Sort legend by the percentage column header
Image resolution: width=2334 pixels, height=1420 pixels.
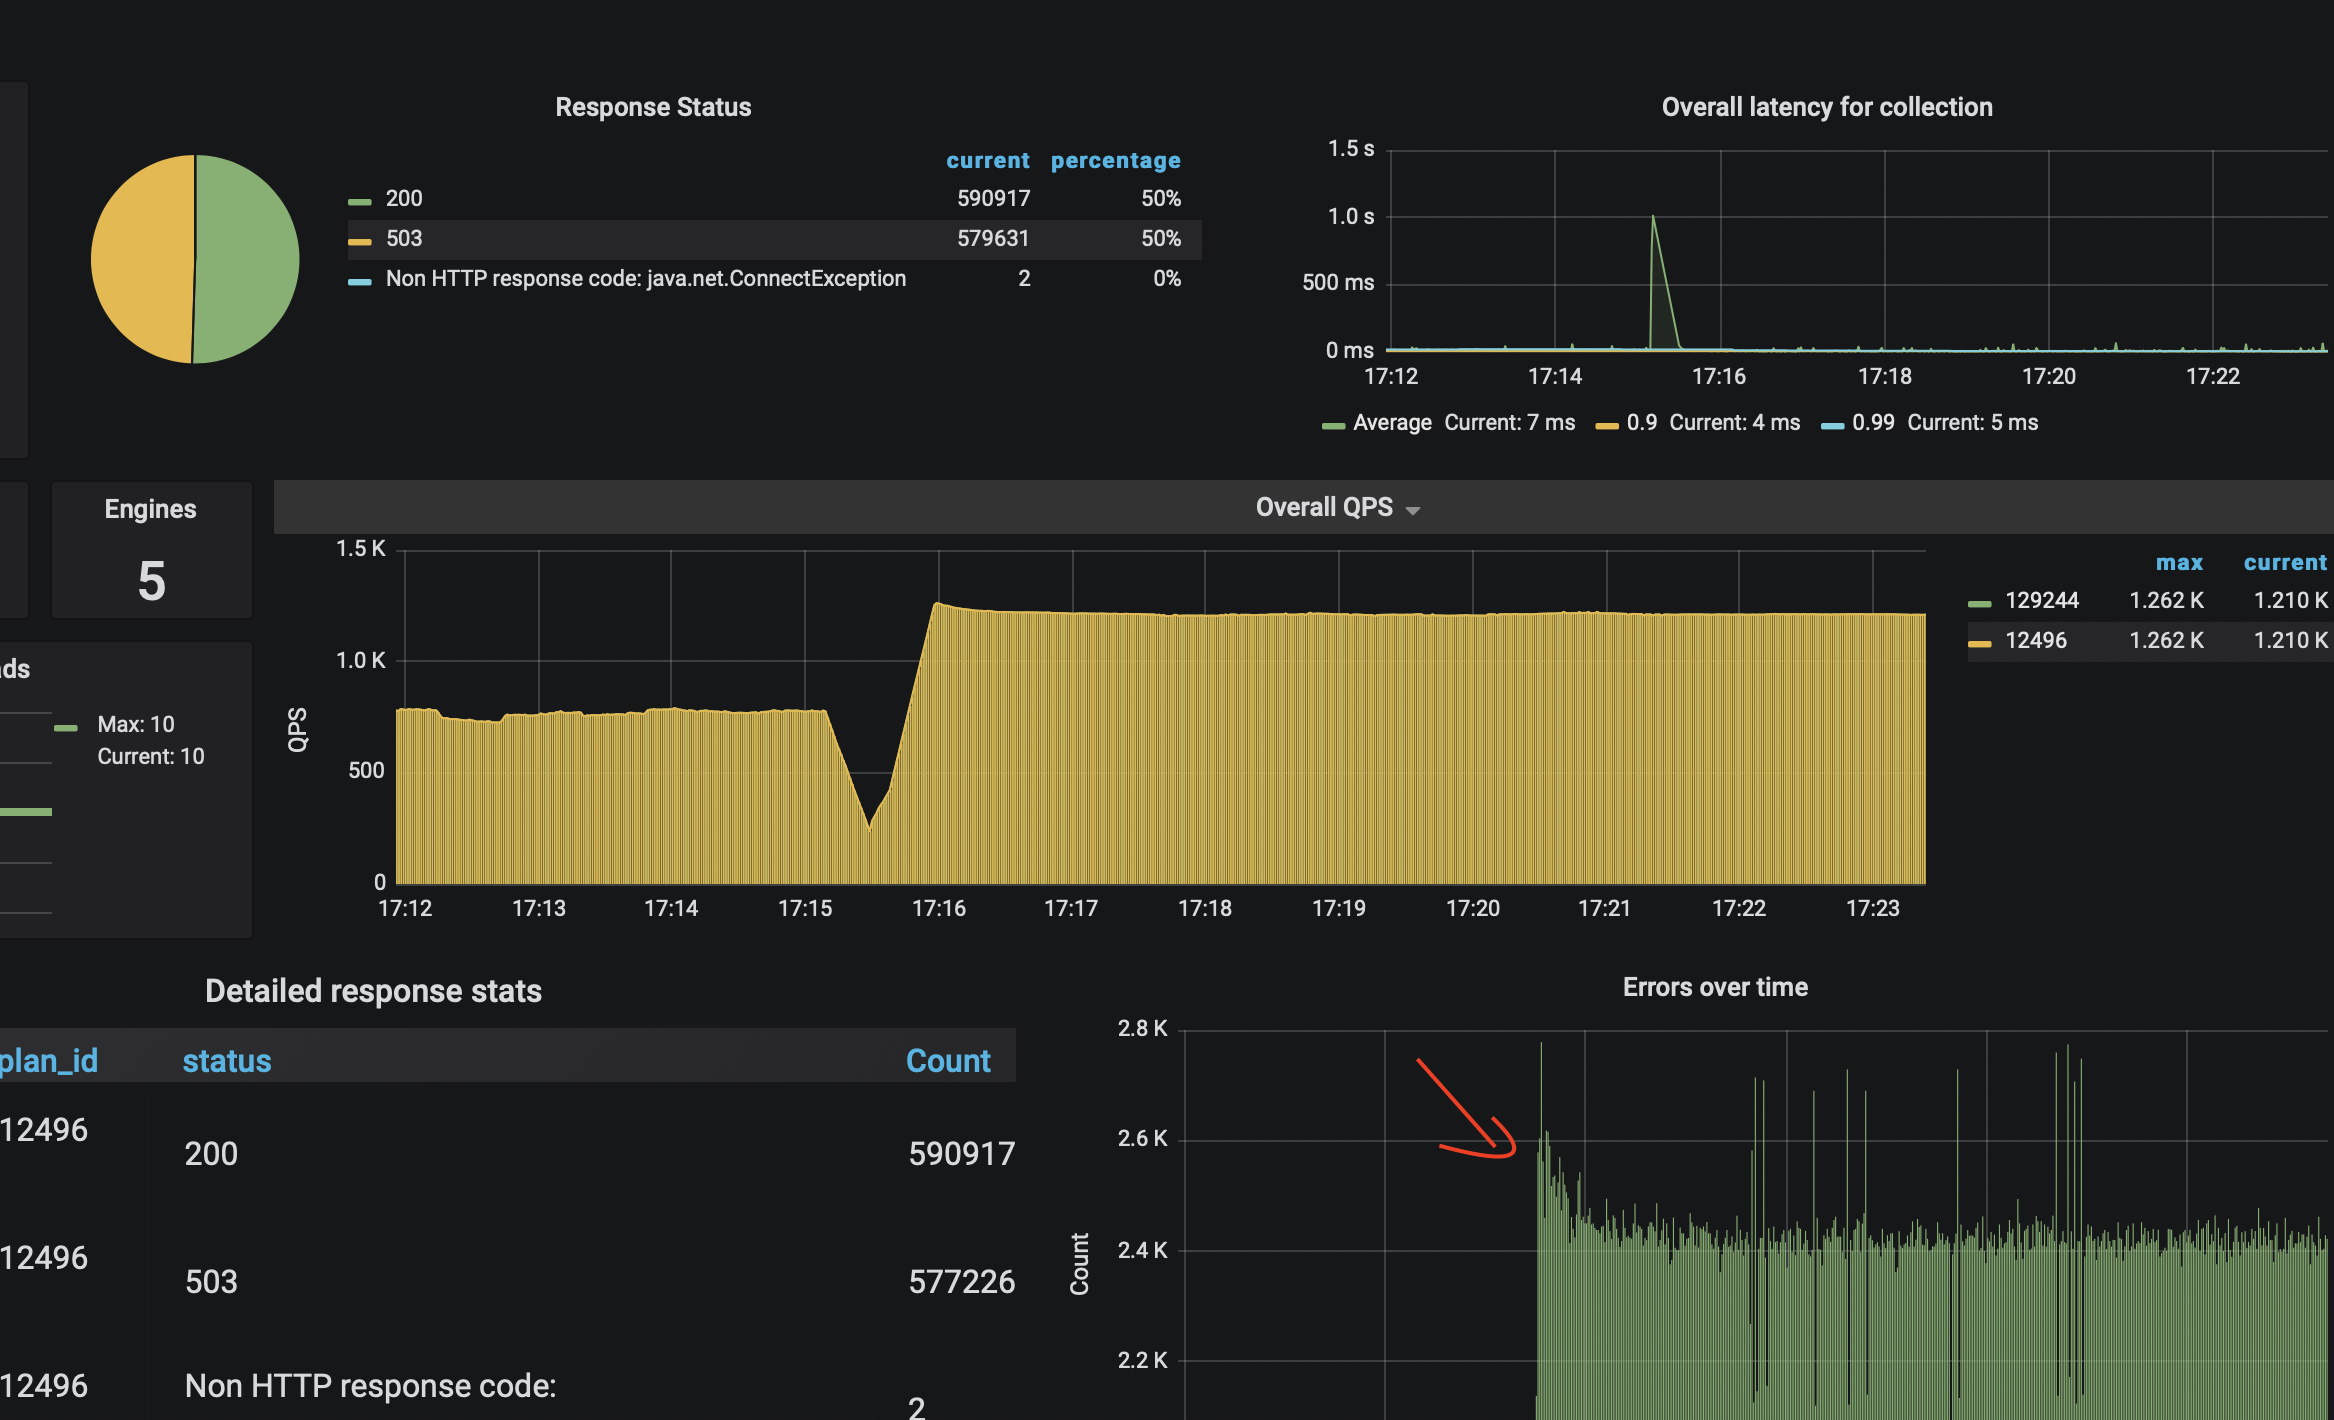click(x=1115, y=161)
